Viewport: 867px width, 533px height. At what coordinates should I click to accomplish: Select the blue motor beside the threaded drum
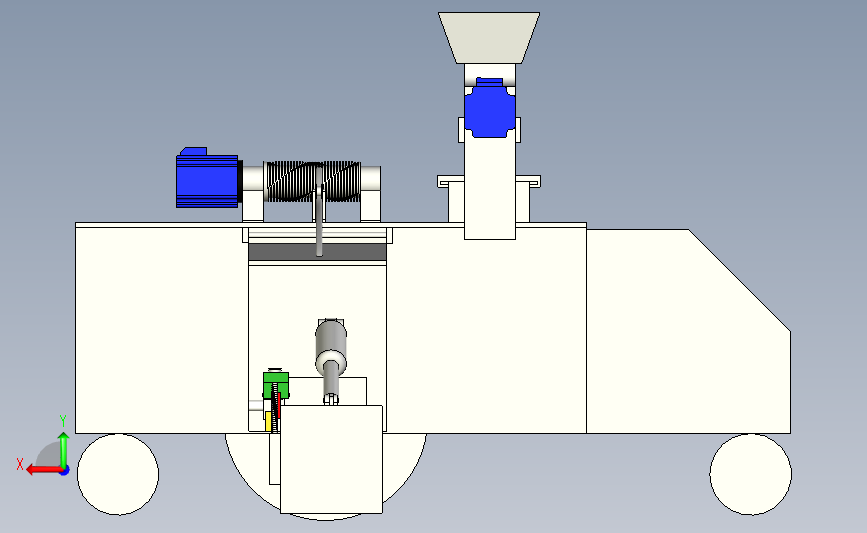pos(207,178)
